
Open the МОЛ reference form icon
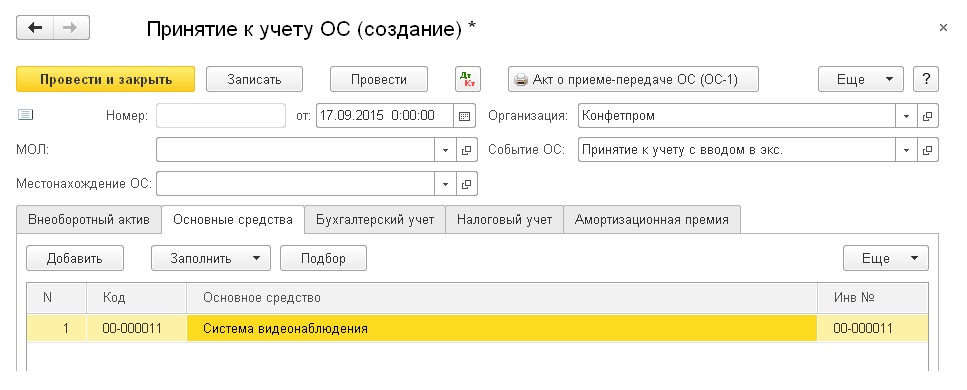tap(466, 150)
